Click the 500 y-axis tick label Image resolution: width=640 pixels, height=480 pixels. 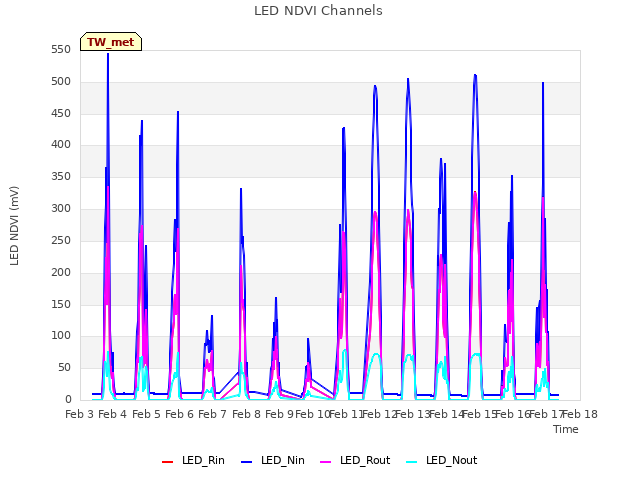pos(61,82)
